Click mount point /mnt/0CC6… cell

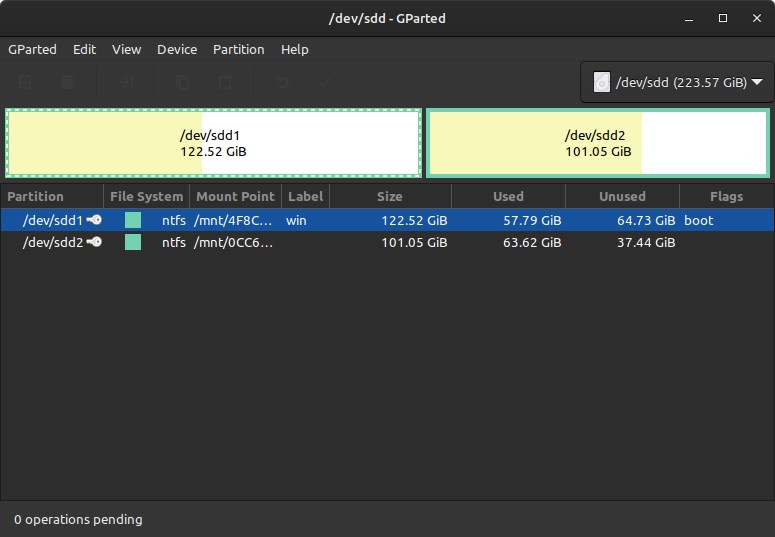(x=233, y=242)
